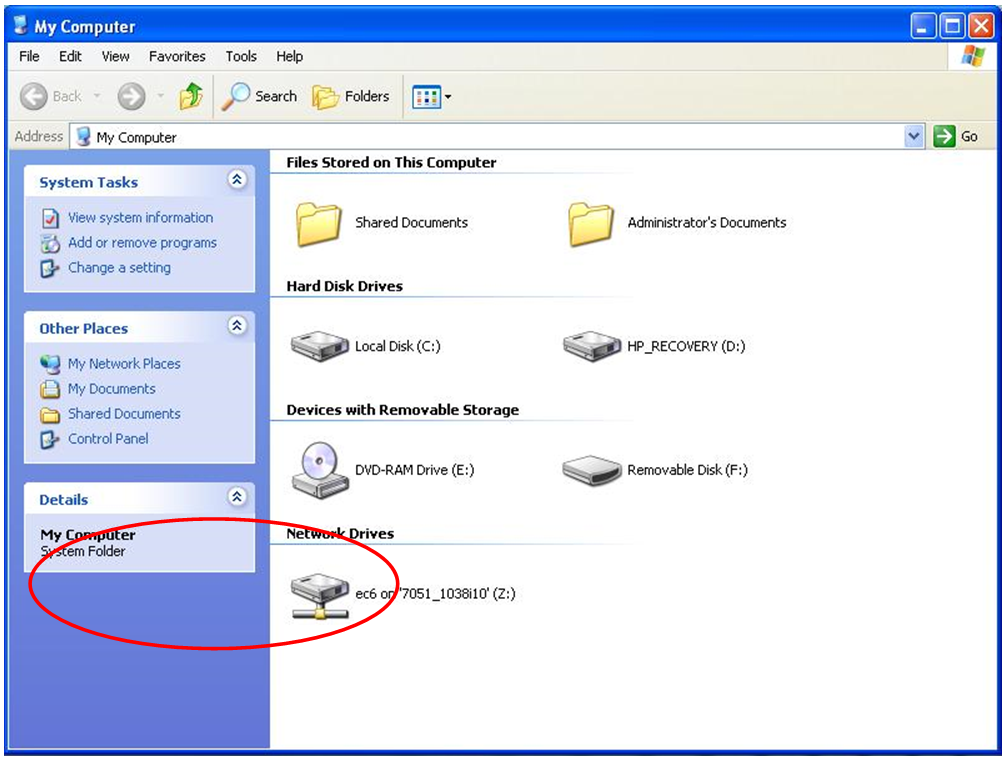Select the HP_RECOVERY (D:) drive icon

[x=592, y=347]
